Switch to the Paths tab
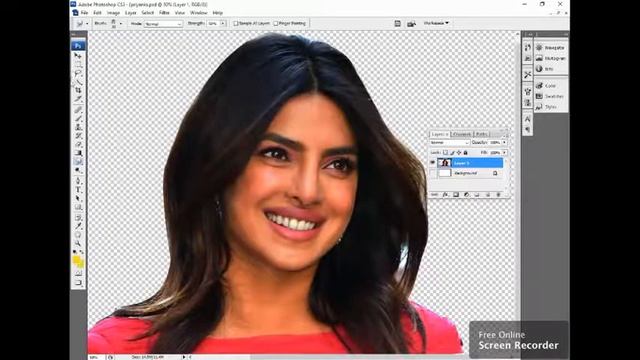 pos(482,134)
